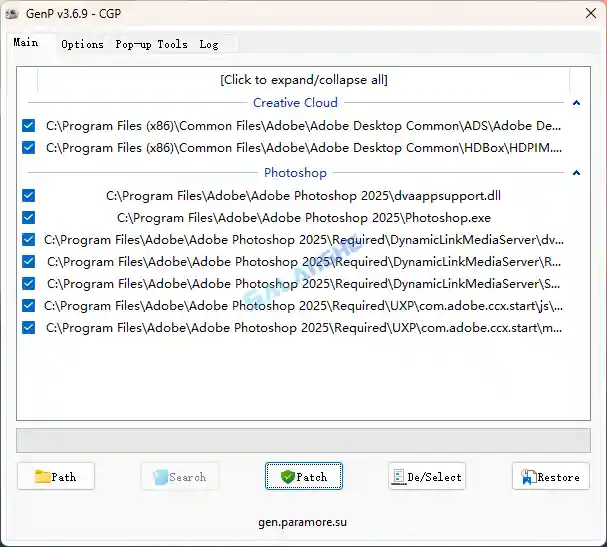Click the Restore button label

[558, 477]
